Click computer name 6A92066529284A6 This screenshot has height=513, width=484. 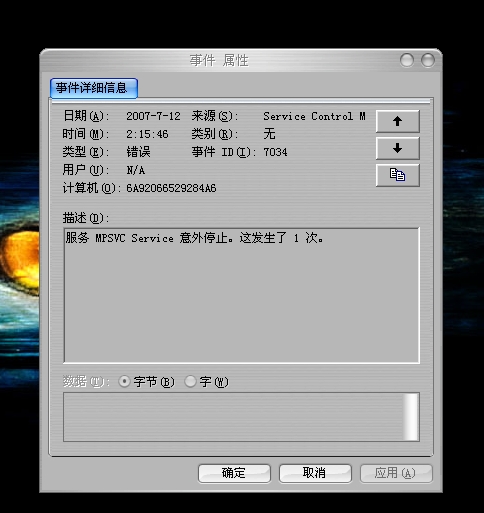pyautogui.click(x=171, y=188)
